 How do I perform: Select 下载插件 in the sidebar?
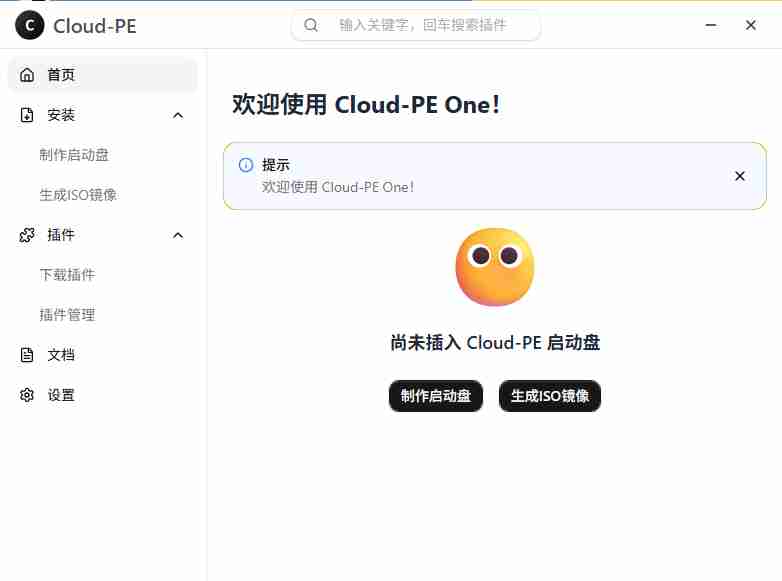pos(67,275)
